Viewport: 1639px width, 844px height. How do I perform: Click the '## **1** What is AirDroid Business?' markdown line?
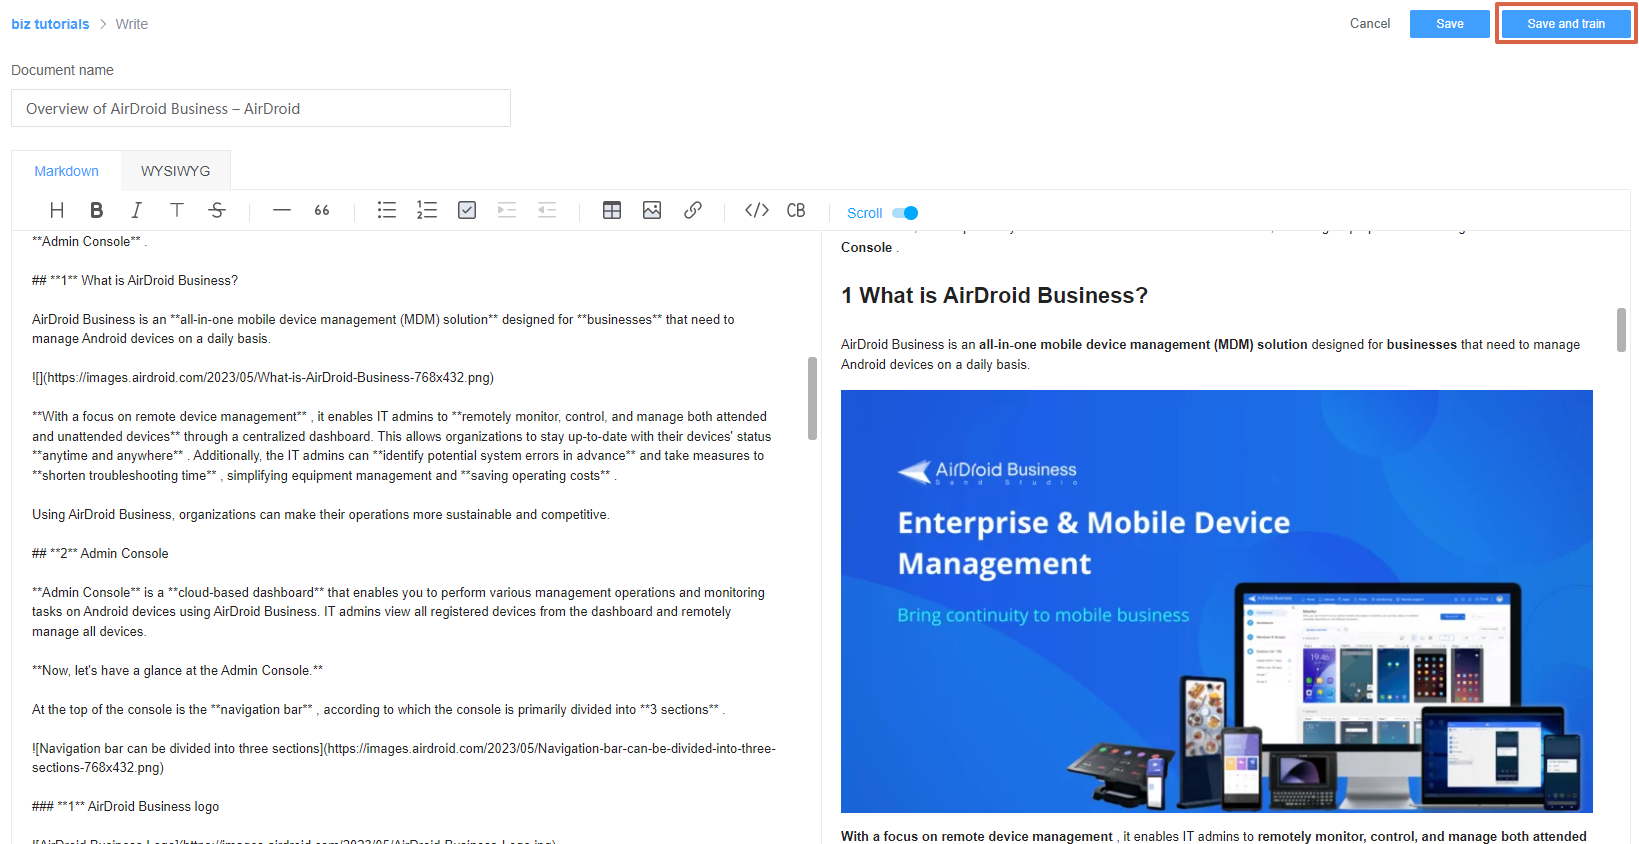click(135, 280)
